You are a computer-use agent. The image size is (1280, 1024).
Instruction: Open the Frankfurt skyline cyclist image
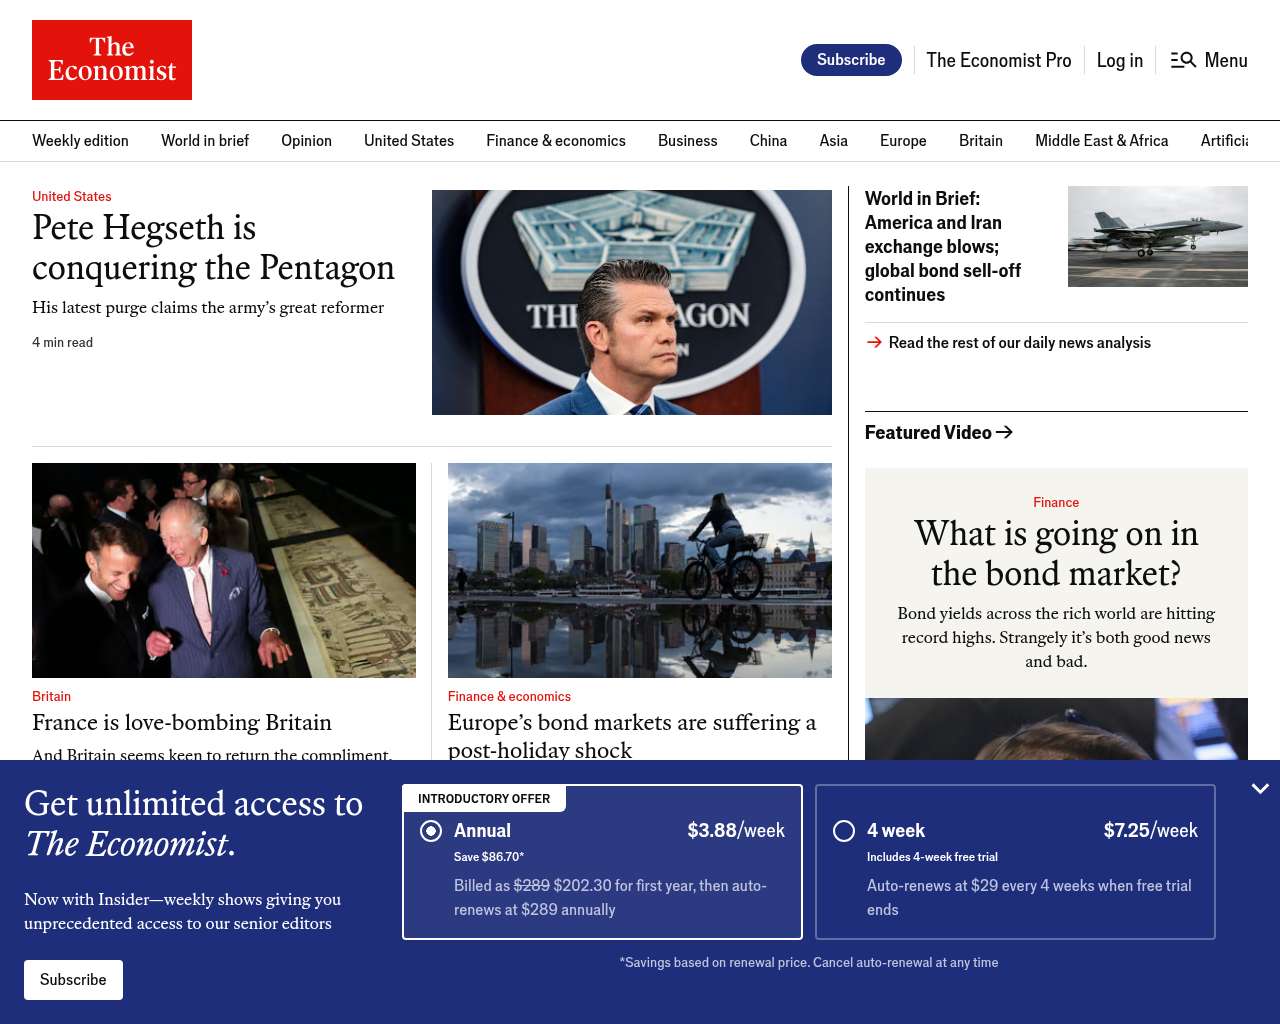tap(640, 570)
